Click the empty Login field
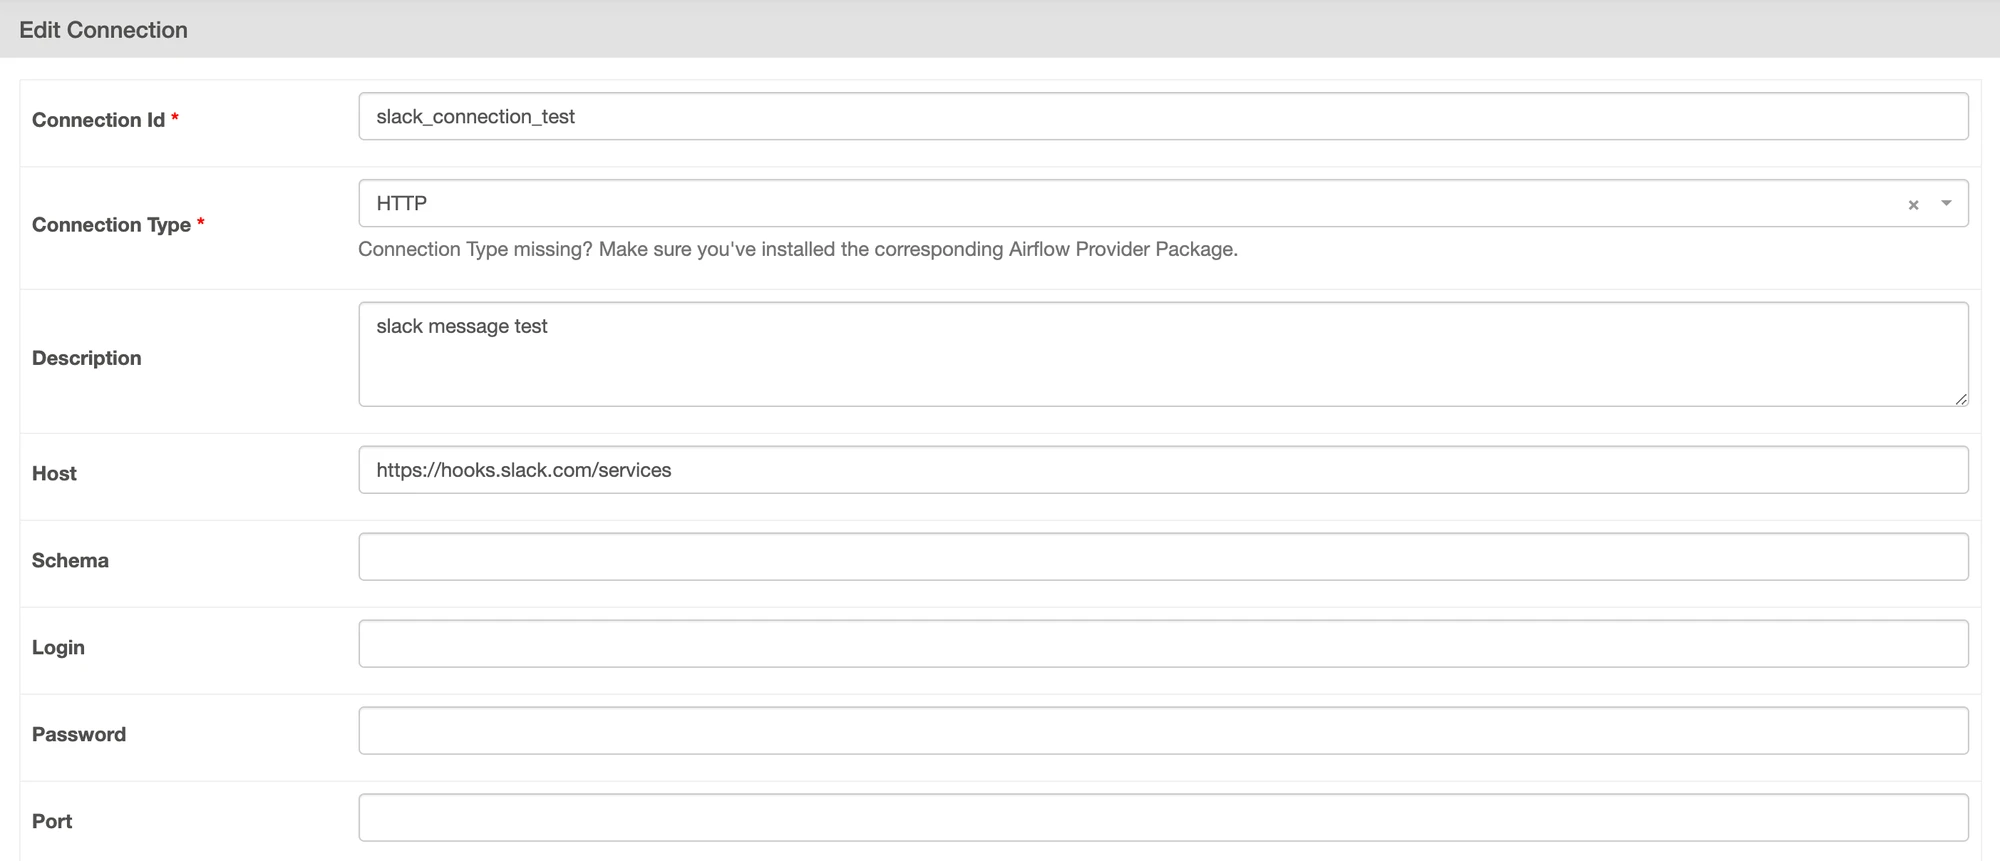This screenshot has width=2000, height=861. (x=1163, y=644)
